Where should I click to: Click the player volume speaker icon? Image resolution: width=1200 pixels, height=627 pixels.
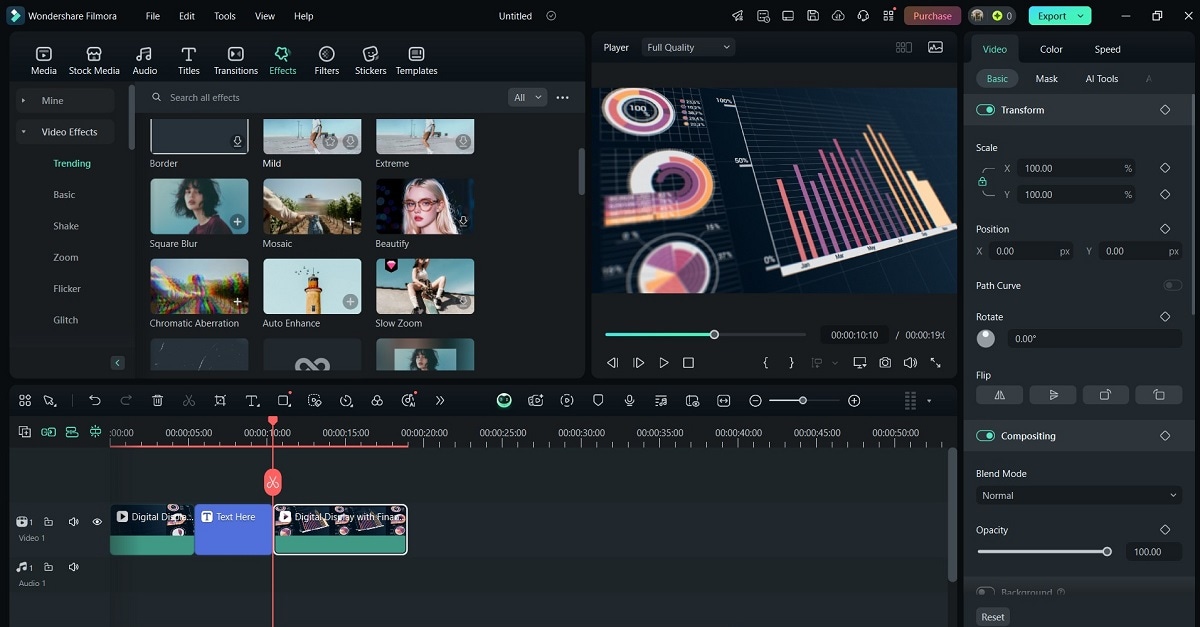(x=910, y=363)
